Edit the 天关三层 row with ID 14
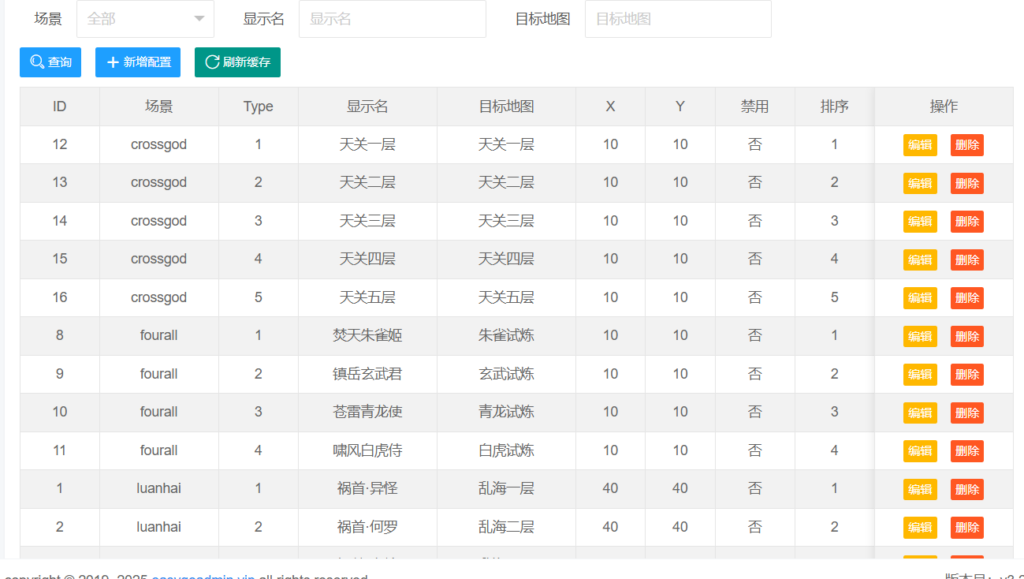Image resolution: width=1024 pixels, height=579 pixels. (920, 221)
